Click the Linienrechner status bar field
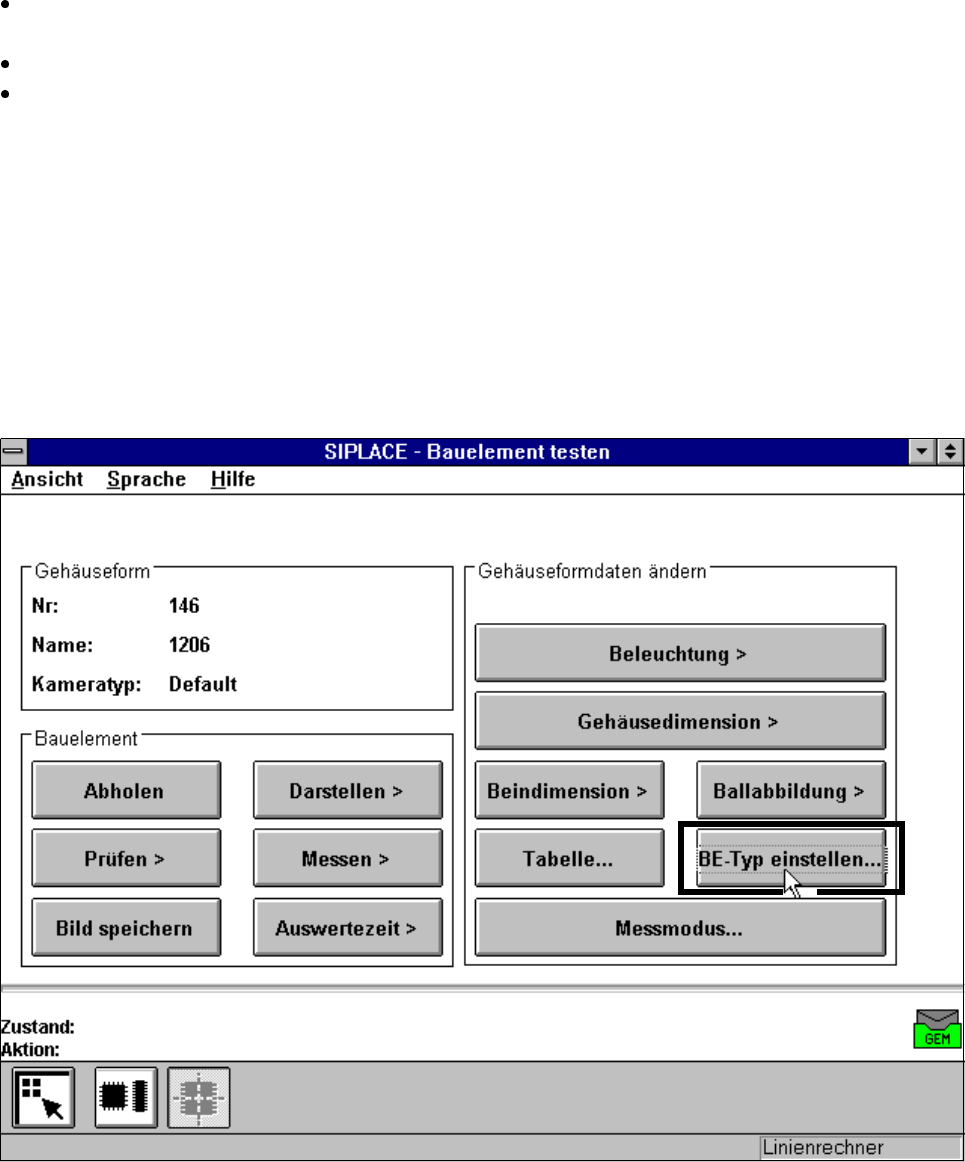This screenshot has width=965, height=1162. (860, 1147)
